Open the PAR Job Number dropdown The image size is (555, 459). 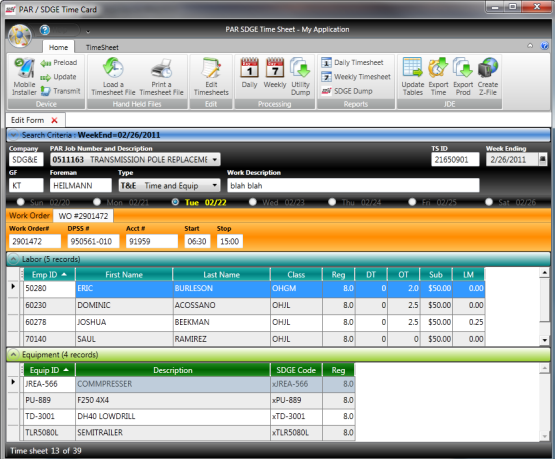(214, 160)
